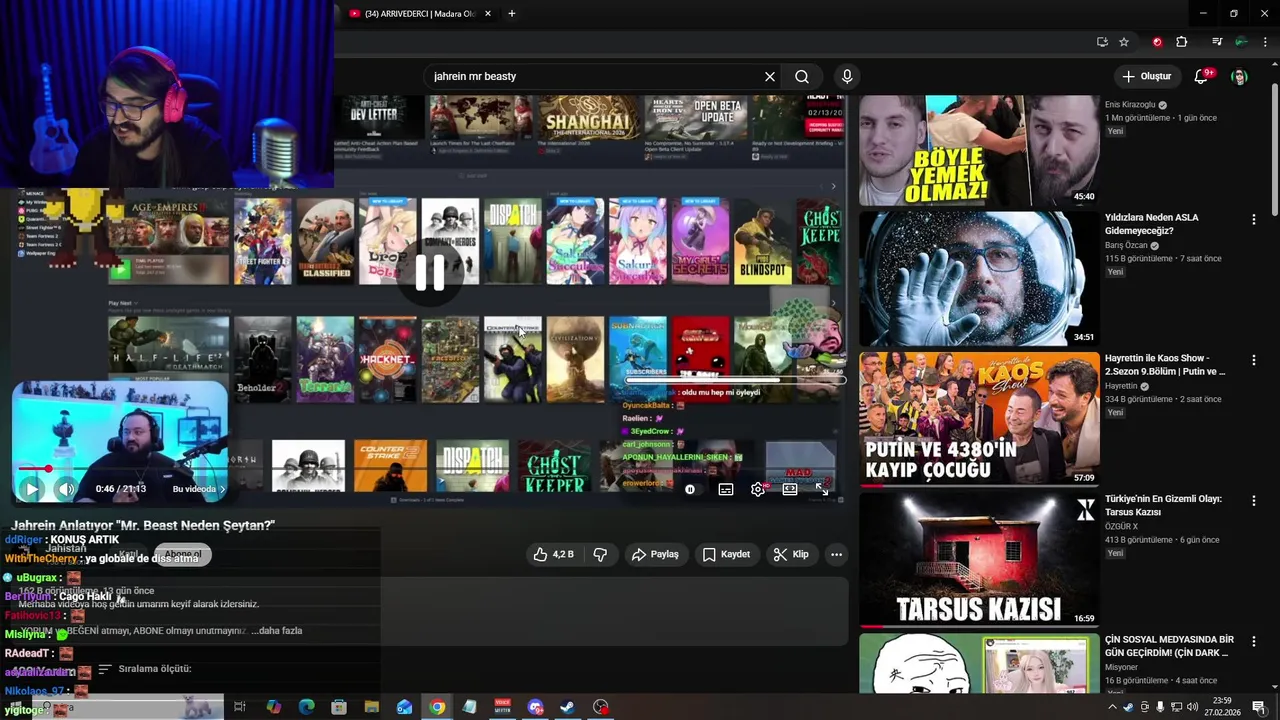Click big pause overlay in video center
This screenshot has height=720, width=1280.
[x=430, y=272]
